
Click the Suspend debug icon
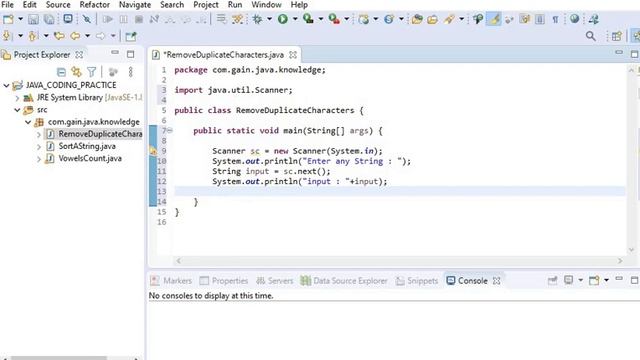pyautogui.click(x=123, y=19)
